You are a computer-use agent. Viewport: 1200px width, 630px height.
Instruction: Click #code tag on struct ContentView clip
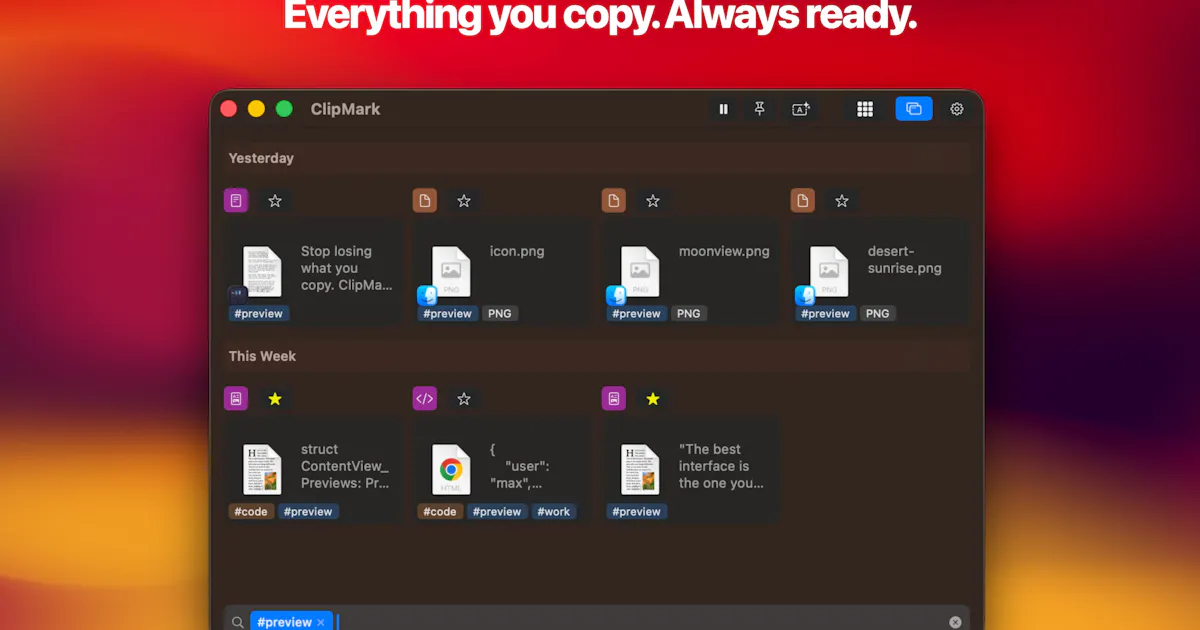point(250,511)
